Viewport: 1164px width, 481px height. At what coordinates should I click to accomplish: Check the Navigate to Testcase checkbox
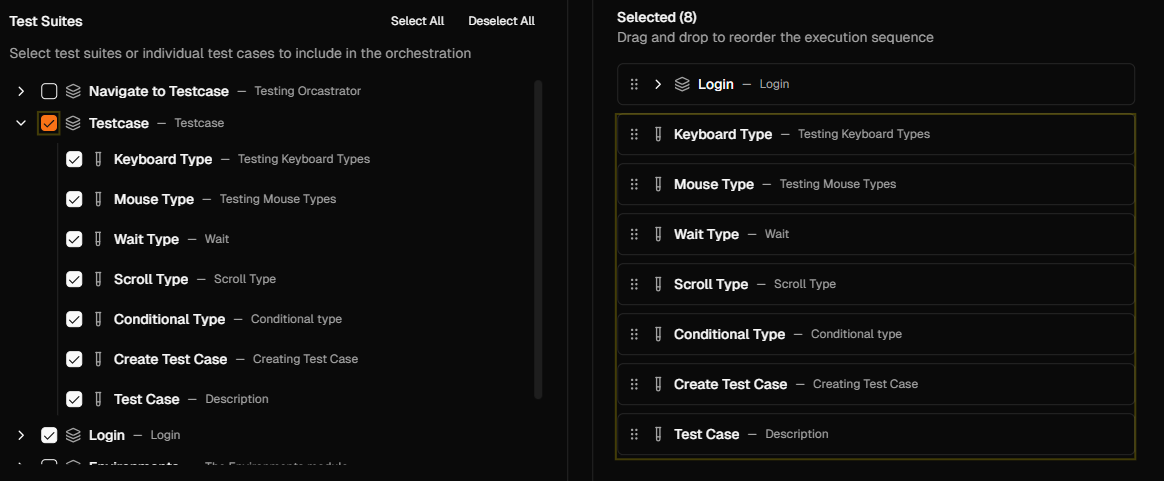point(49,91)
